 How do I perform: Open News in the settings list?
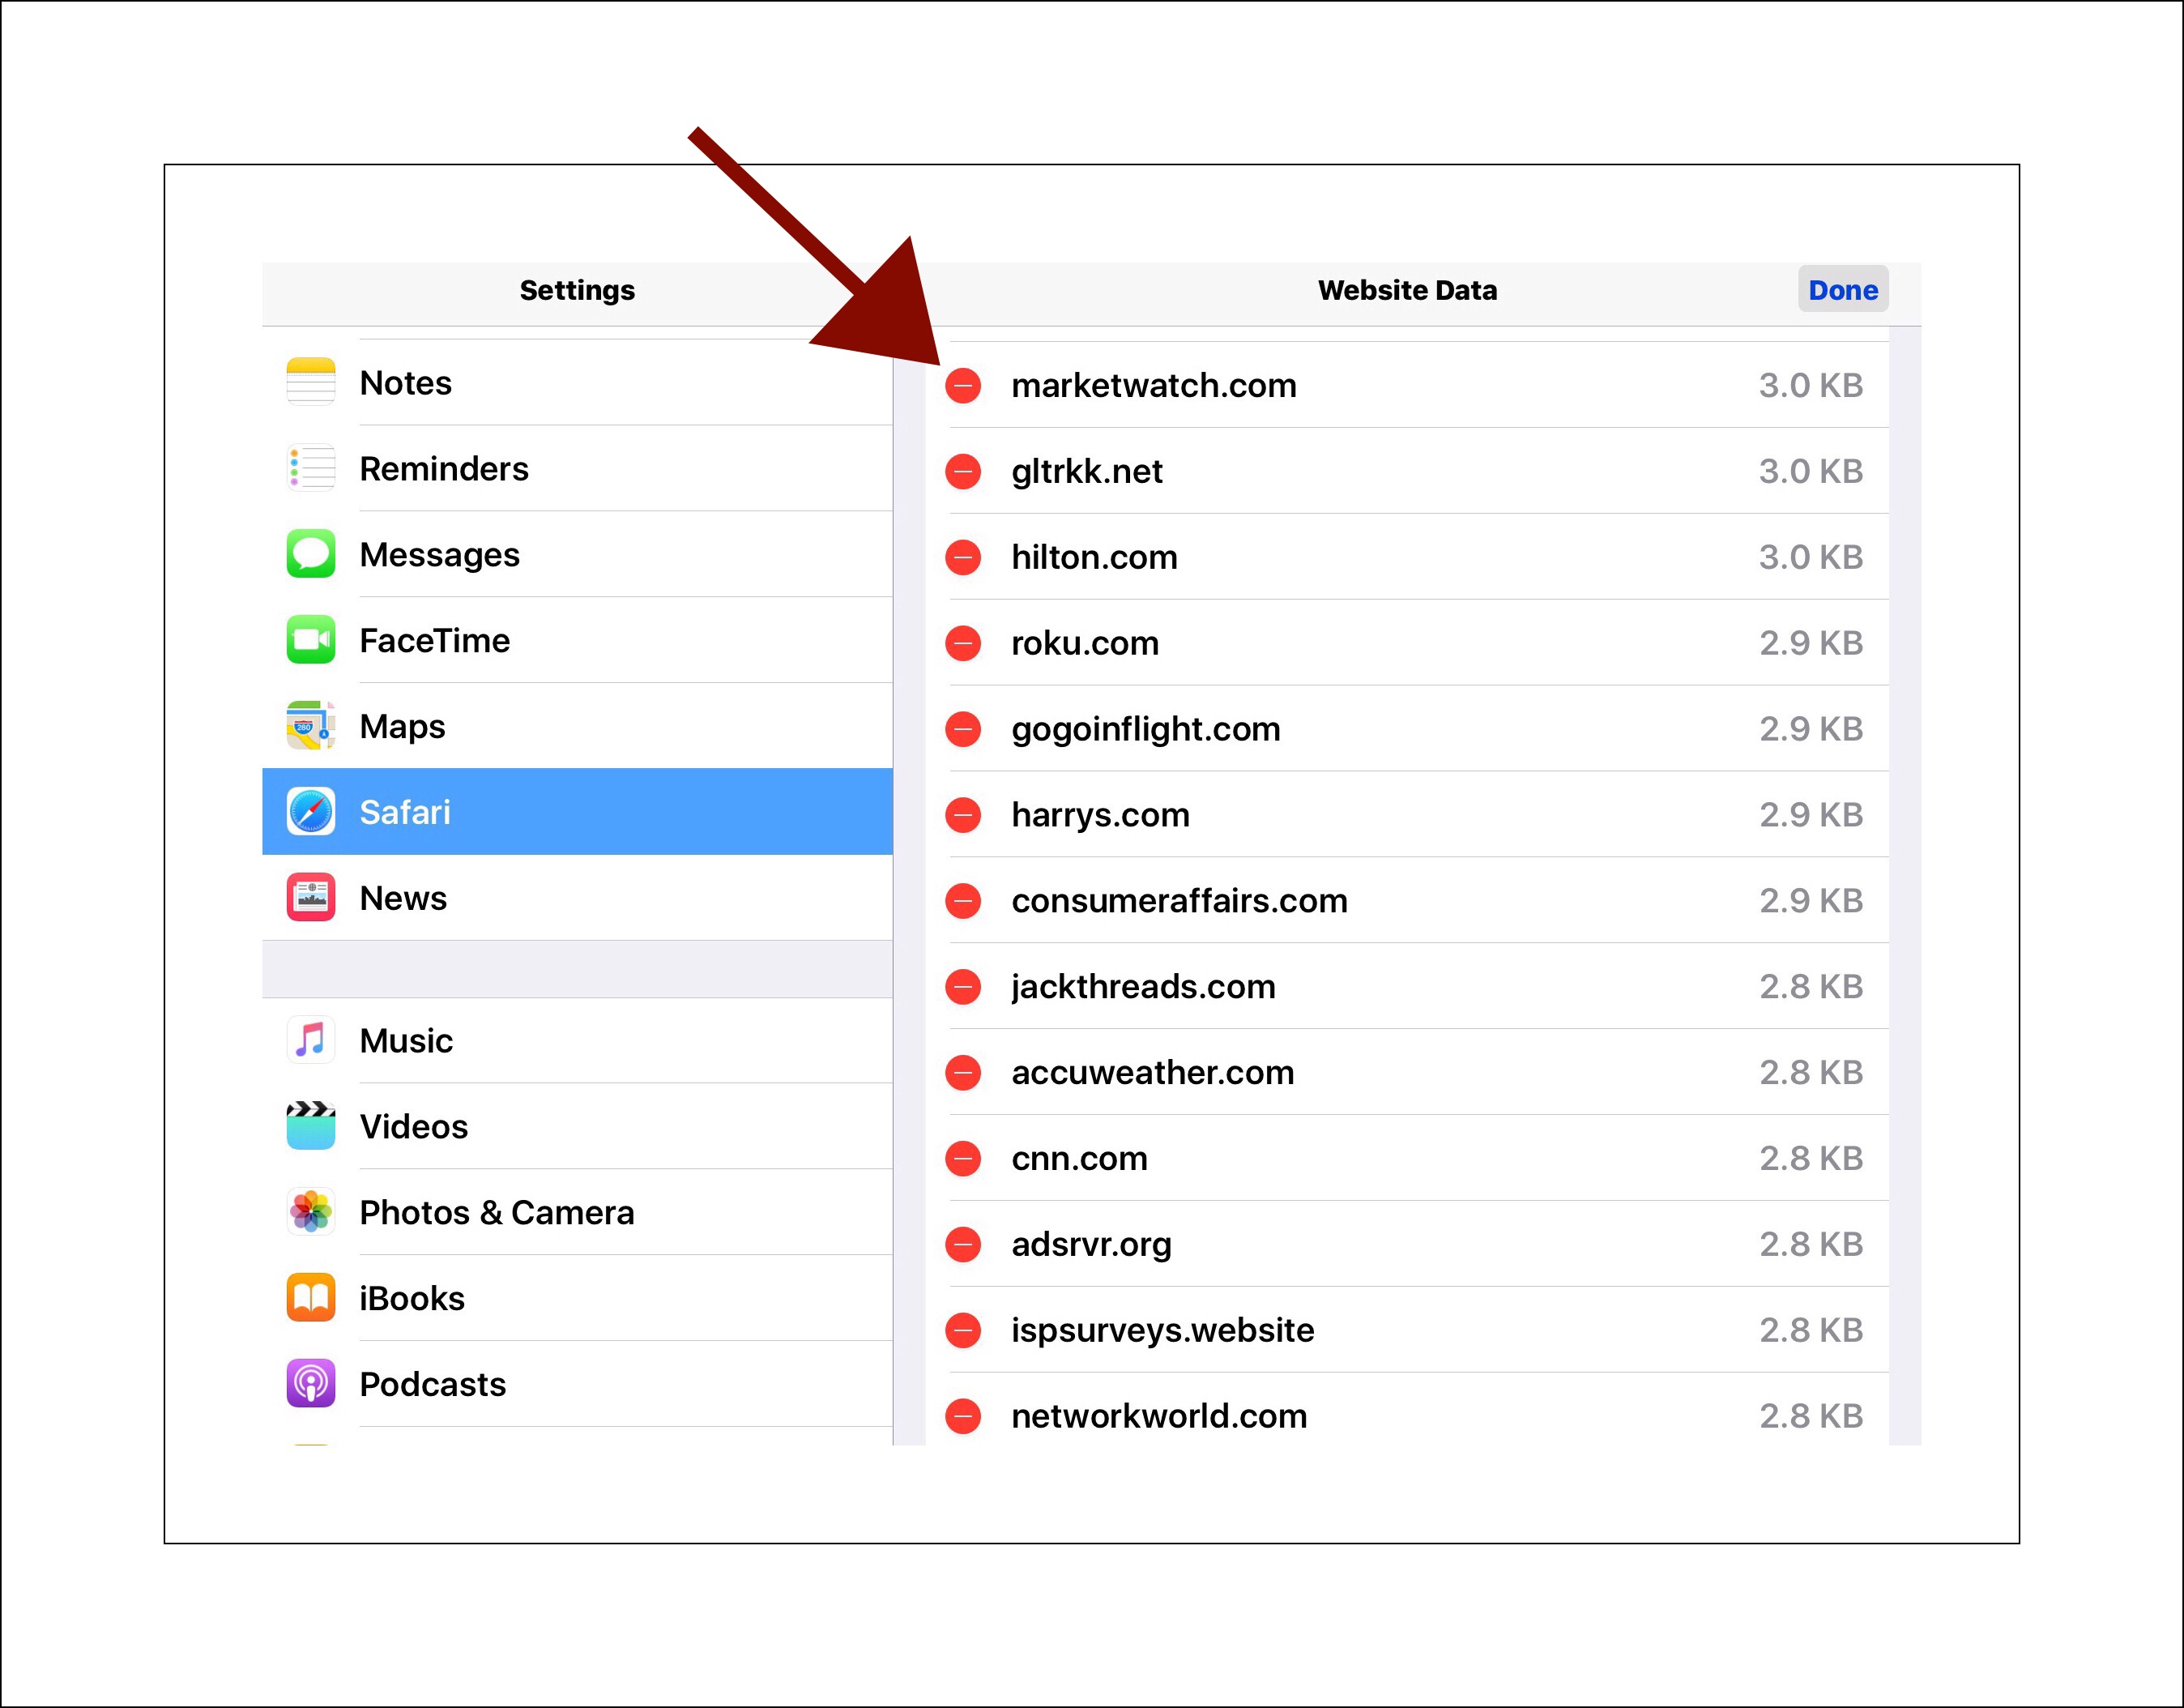point(577,898)
